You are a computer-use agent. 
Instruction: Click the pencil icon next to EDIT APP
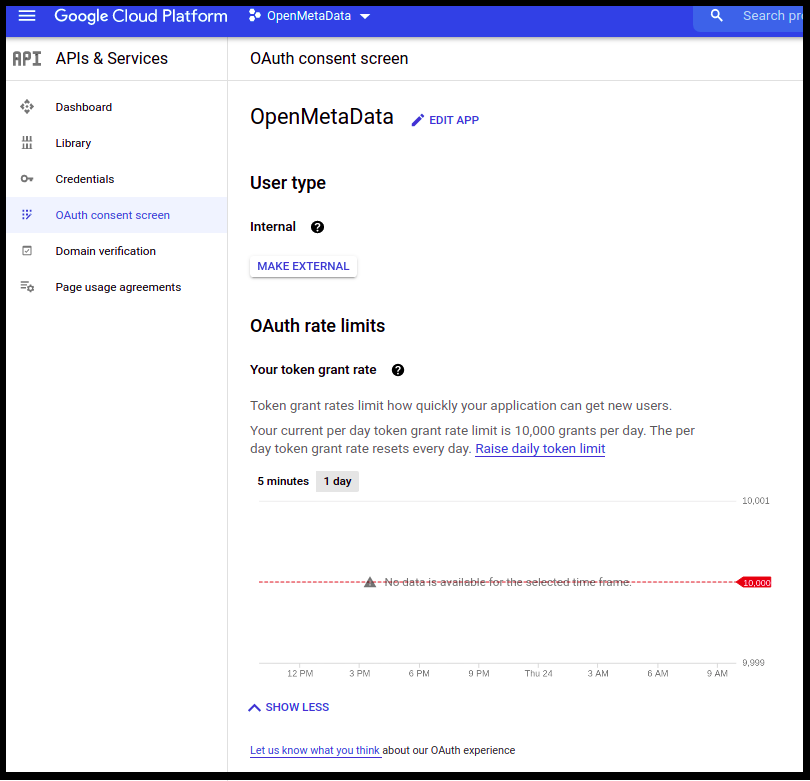click(x=417, y=119)
